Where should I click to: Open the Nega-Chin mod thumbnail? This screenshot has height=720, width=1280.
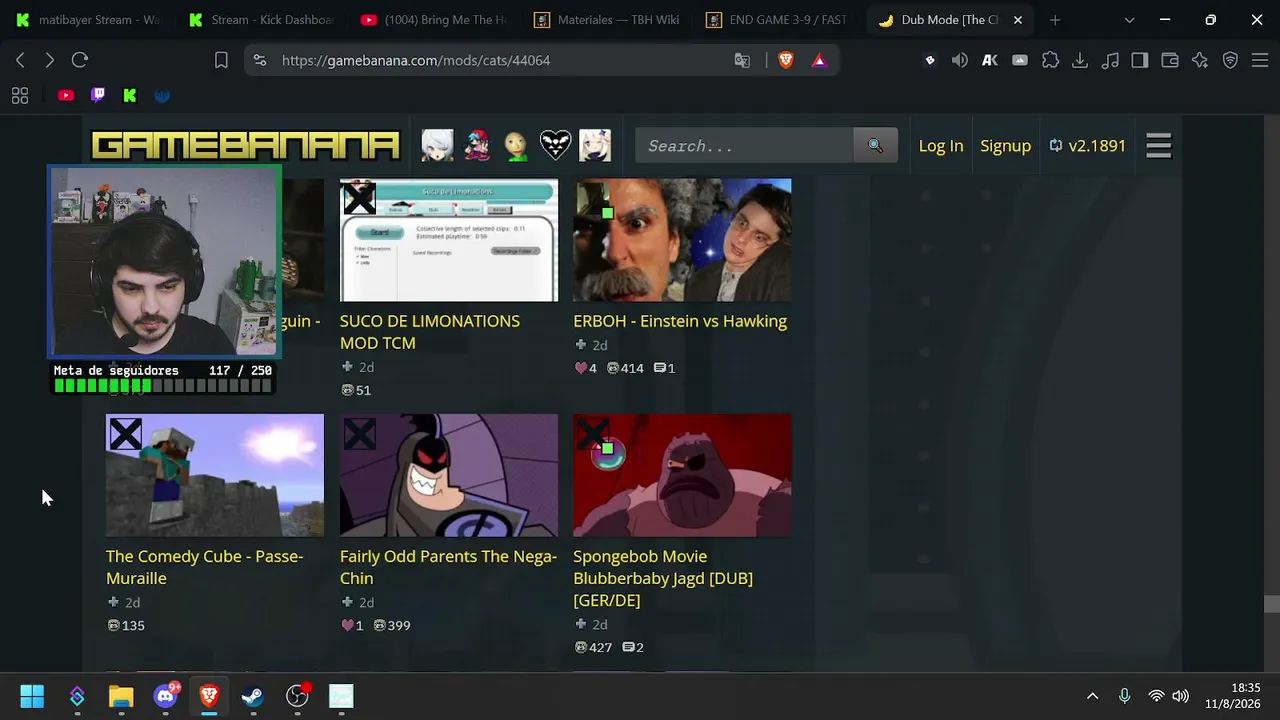[449, 475]
